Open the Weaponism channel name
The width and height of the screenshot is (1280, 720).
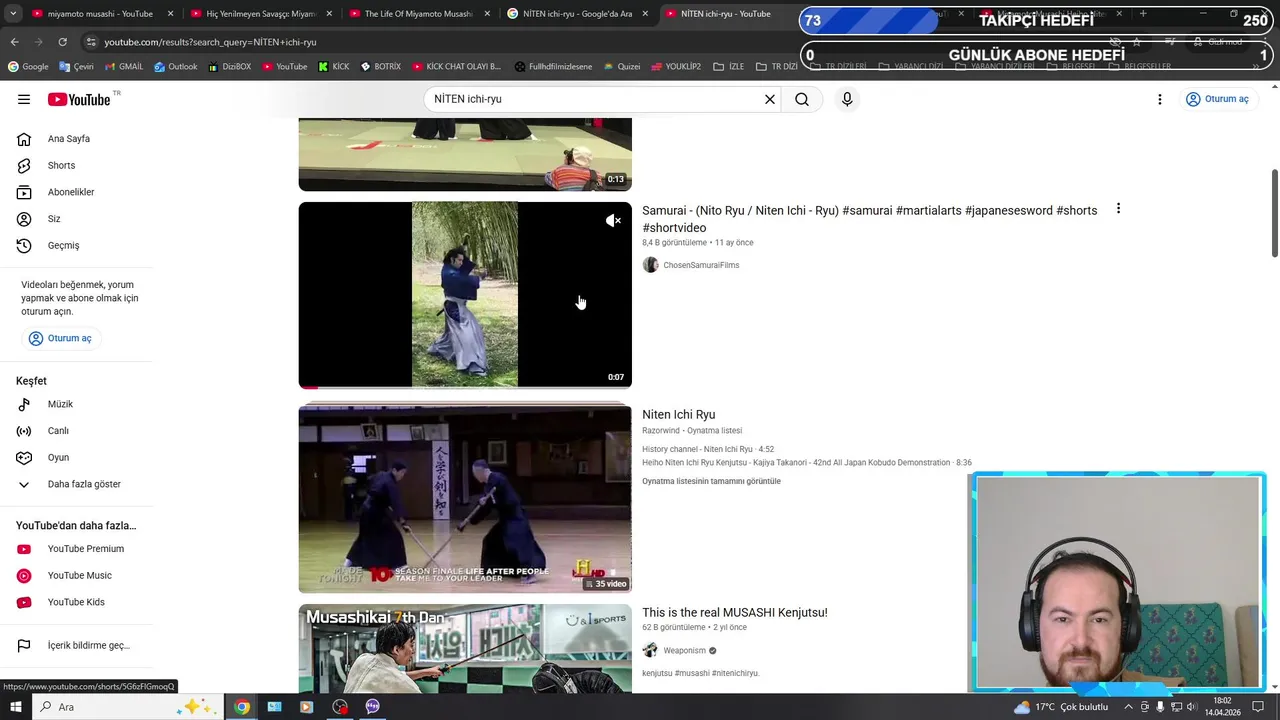(684, 651)
